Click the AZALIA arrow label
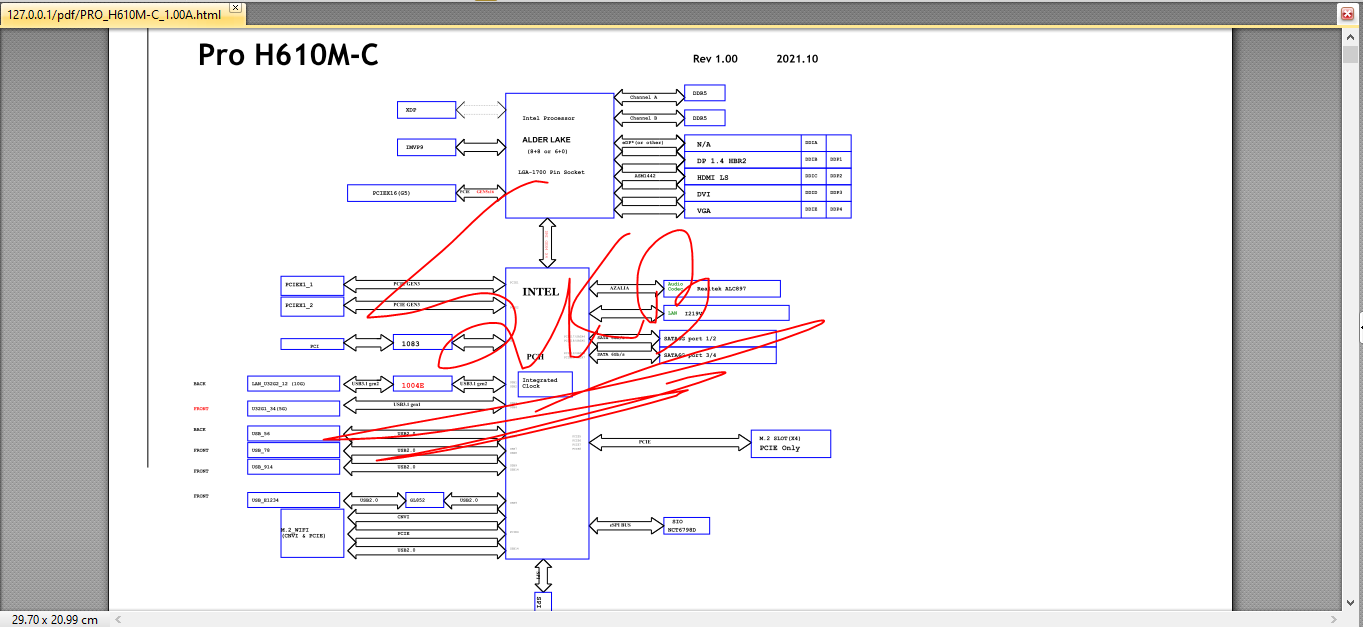This screenshot has width=1363, height=627. pyautogui.click(x=620, y=288)
